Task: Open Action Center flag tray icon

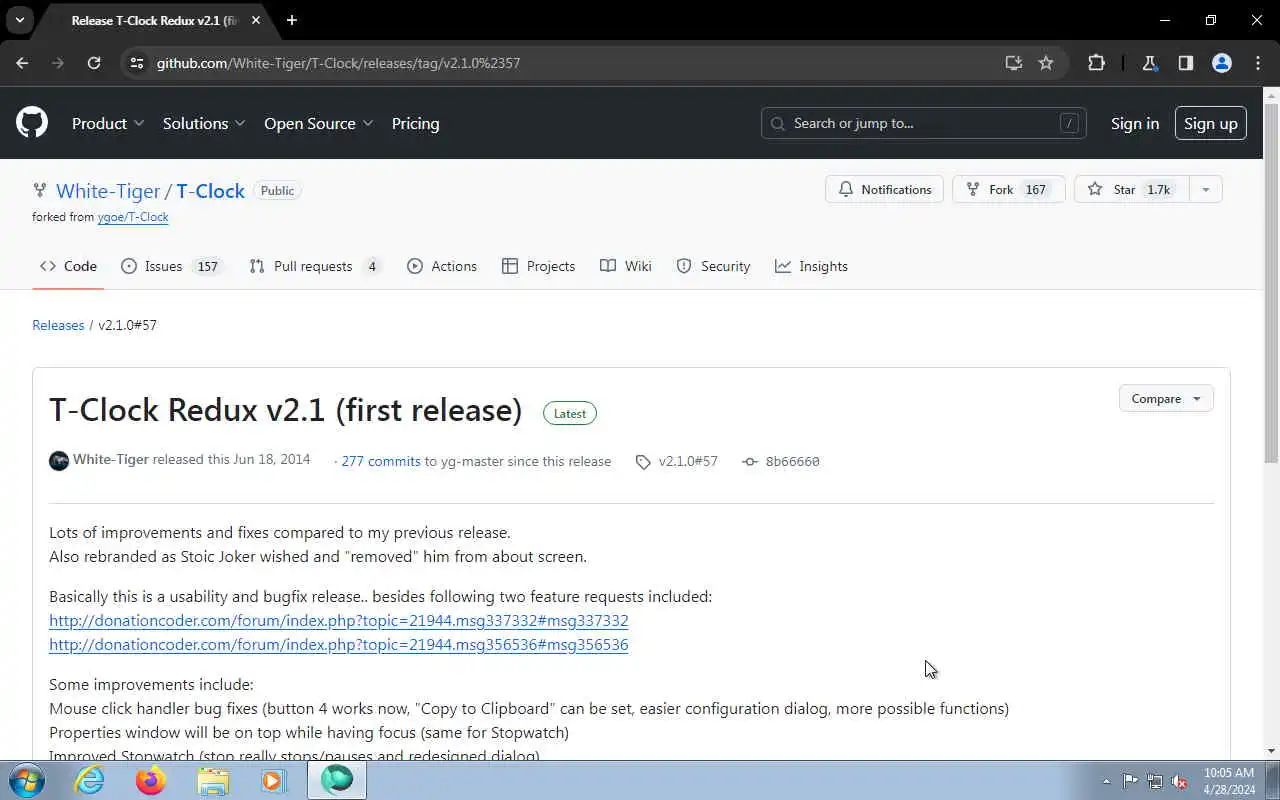Action: (x=1130, y=781)
